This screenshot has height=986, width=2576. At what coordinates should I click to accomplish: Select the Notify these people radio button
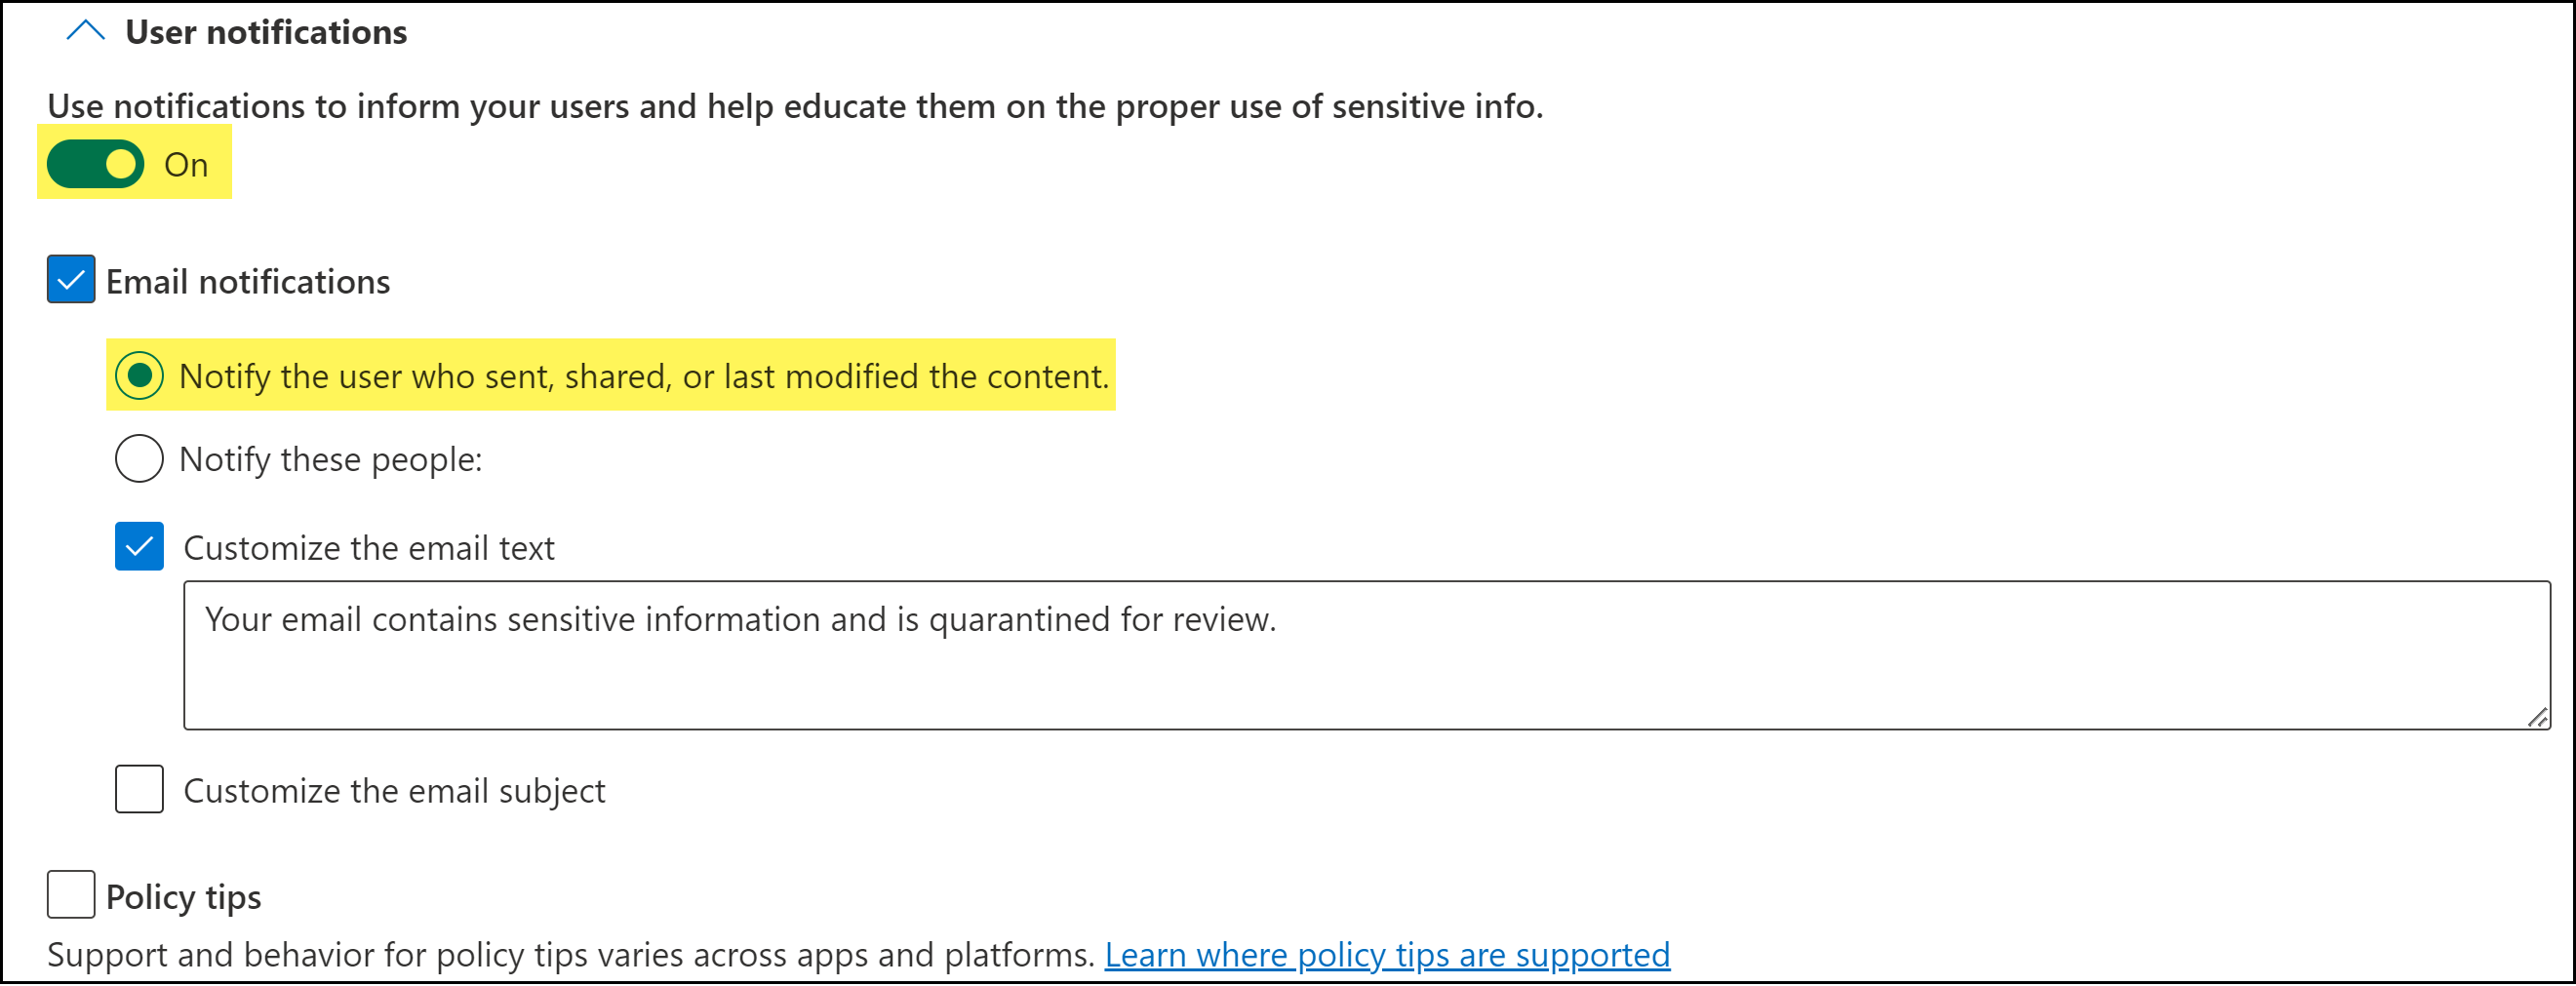tap(139, 459)
